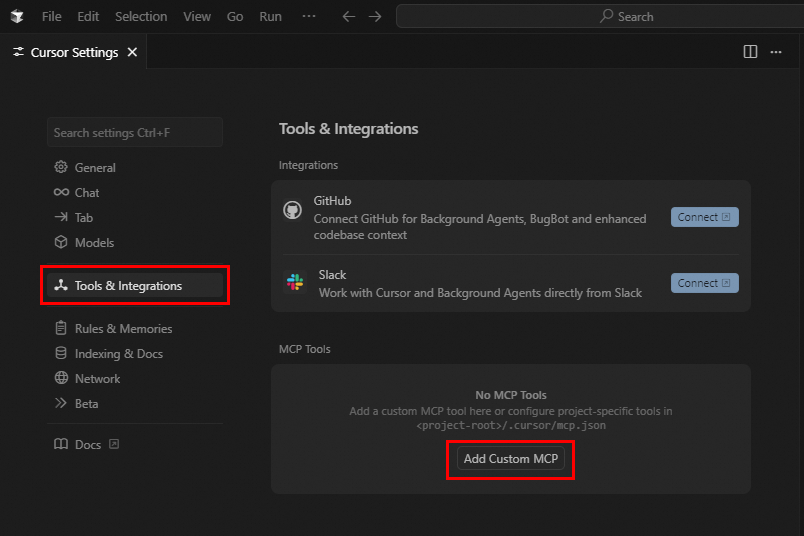Click the GitHub logo icon
Viewport: 804px width, 536px height.
(x=292, y=210)
